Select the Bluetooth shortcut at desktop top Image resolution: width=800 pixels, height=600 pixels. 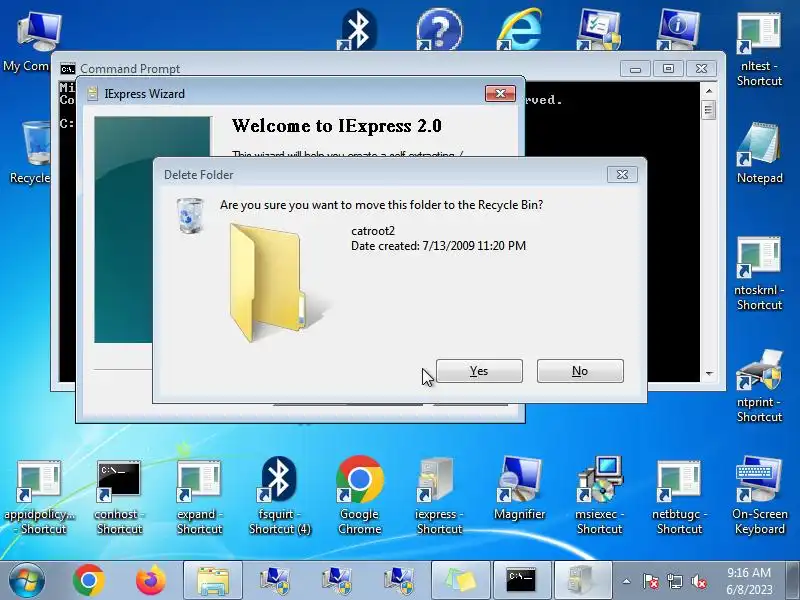pyautogui.click(x=358, y=30)
